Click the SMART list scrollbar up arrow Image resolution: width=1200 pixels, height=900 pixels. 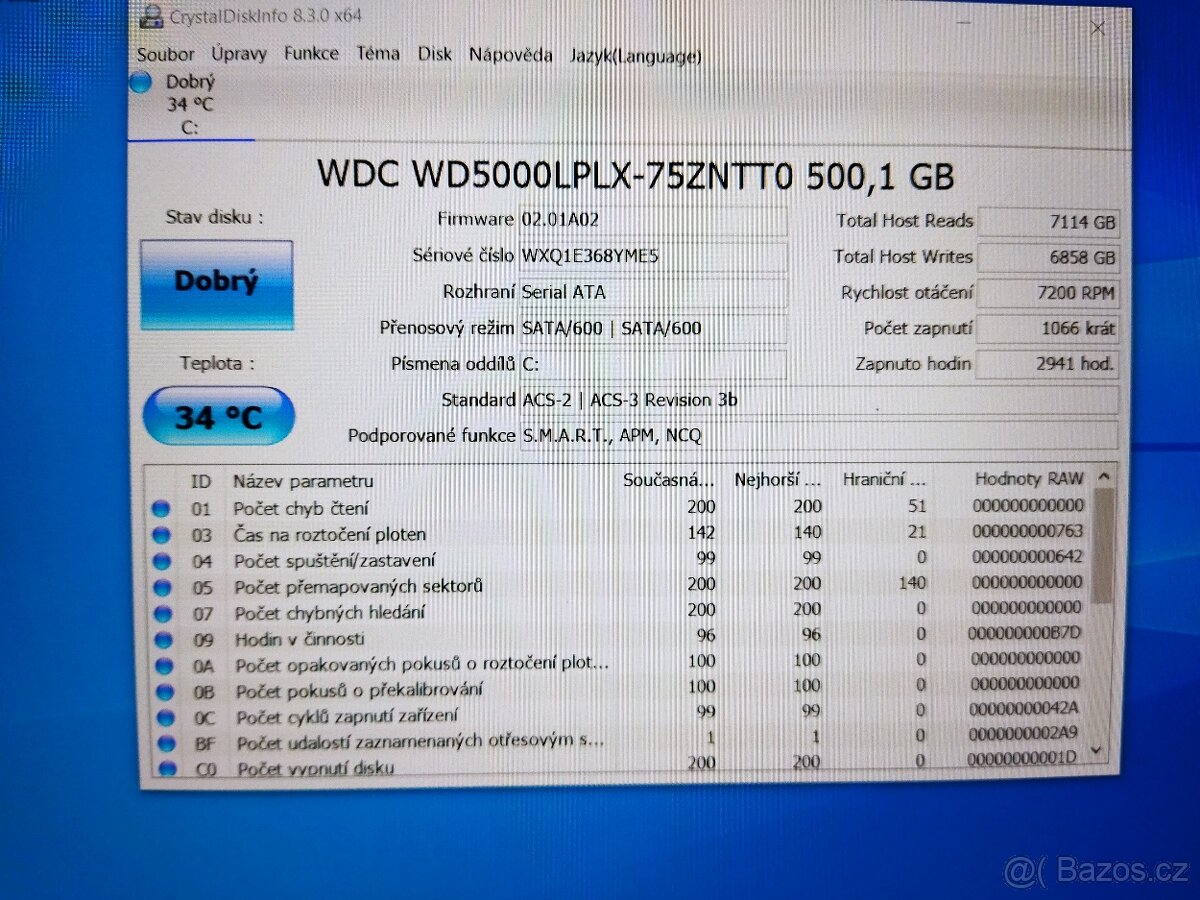click(1104, 478)
